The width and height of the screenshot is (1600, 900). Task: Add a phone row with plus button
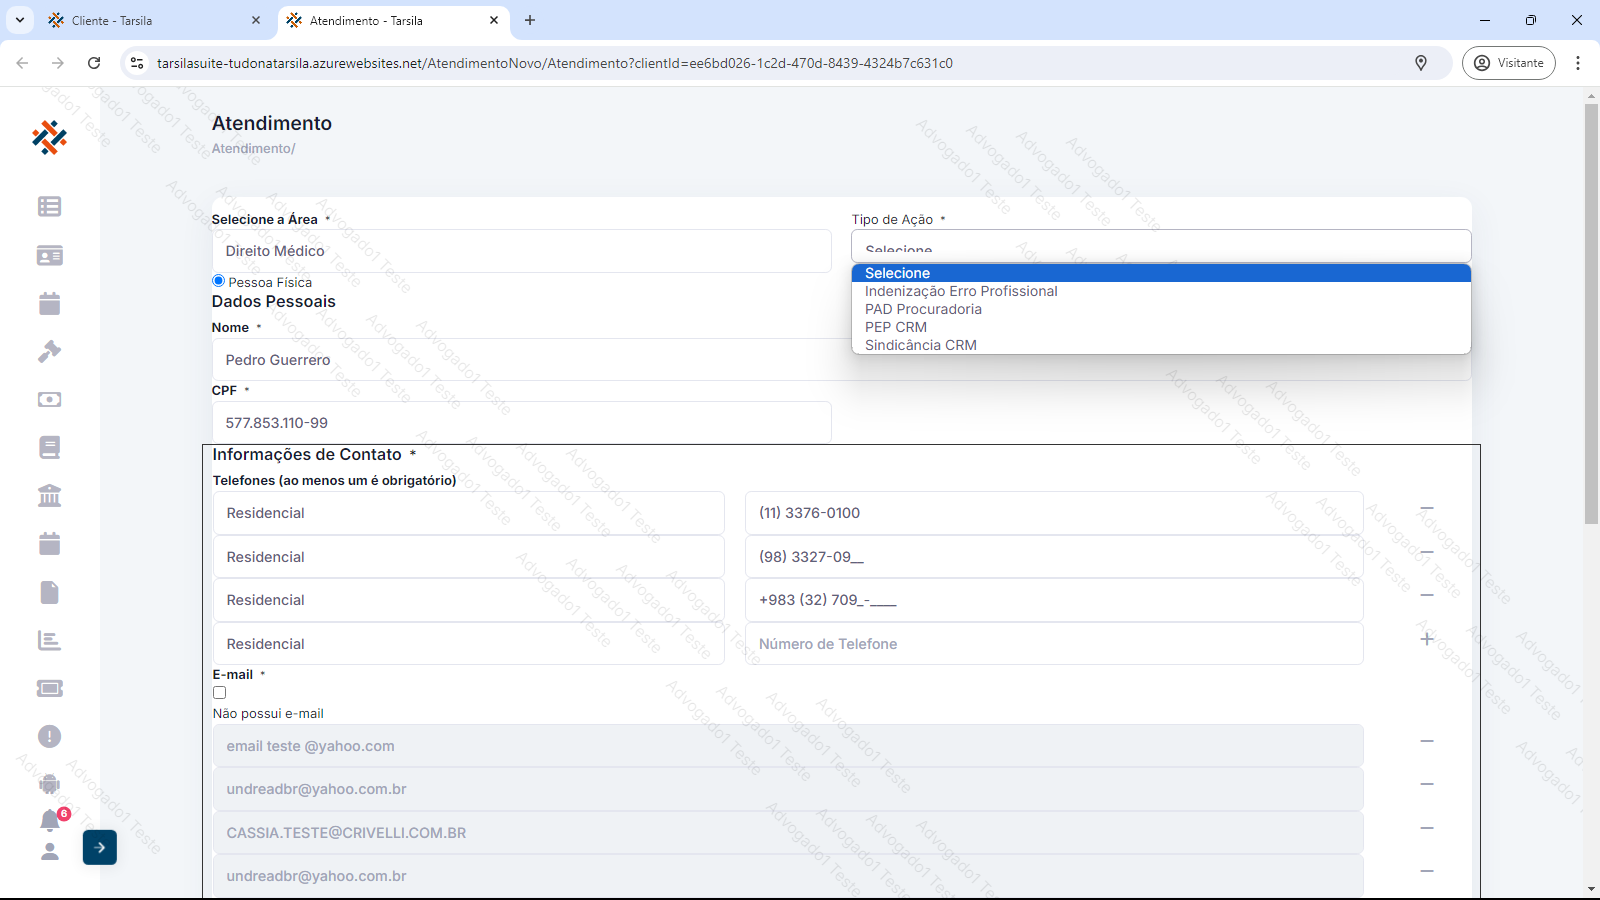tap(1427, 639)
